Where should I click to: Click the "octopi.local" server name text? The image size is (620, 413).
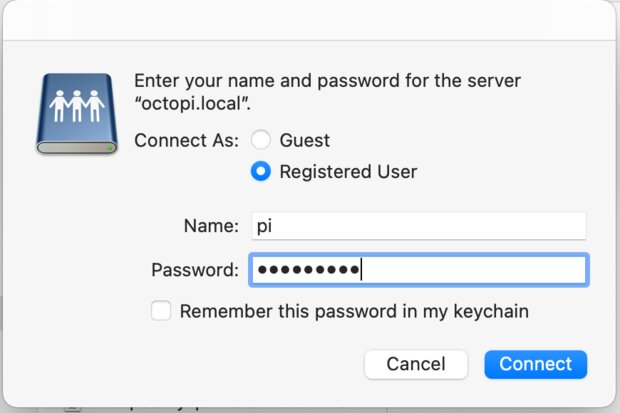click(192, 104)
